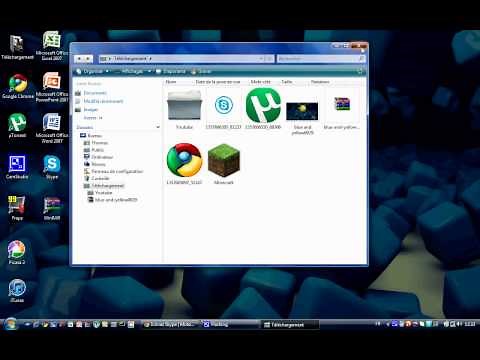Select the Picasa 3 desktop icon
The image size is (480, 360).
[x=17, y=252]
